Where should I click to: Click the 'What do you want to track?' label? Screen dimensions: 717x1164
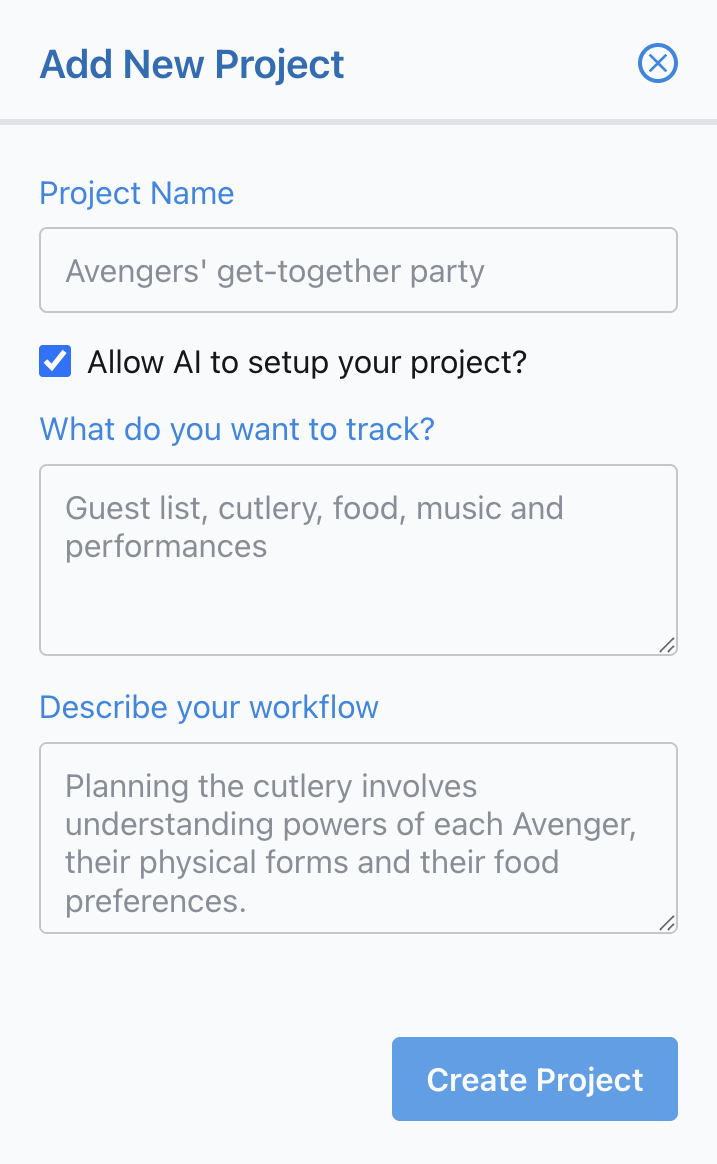[x=236, y=429]
